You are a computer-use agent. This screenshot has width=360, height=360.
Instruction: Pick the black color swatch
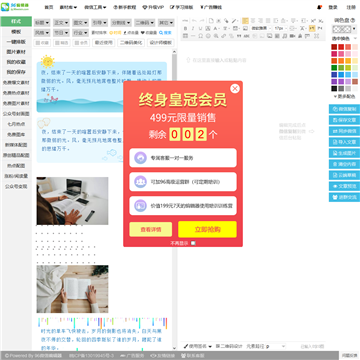[x=334, y=88]
